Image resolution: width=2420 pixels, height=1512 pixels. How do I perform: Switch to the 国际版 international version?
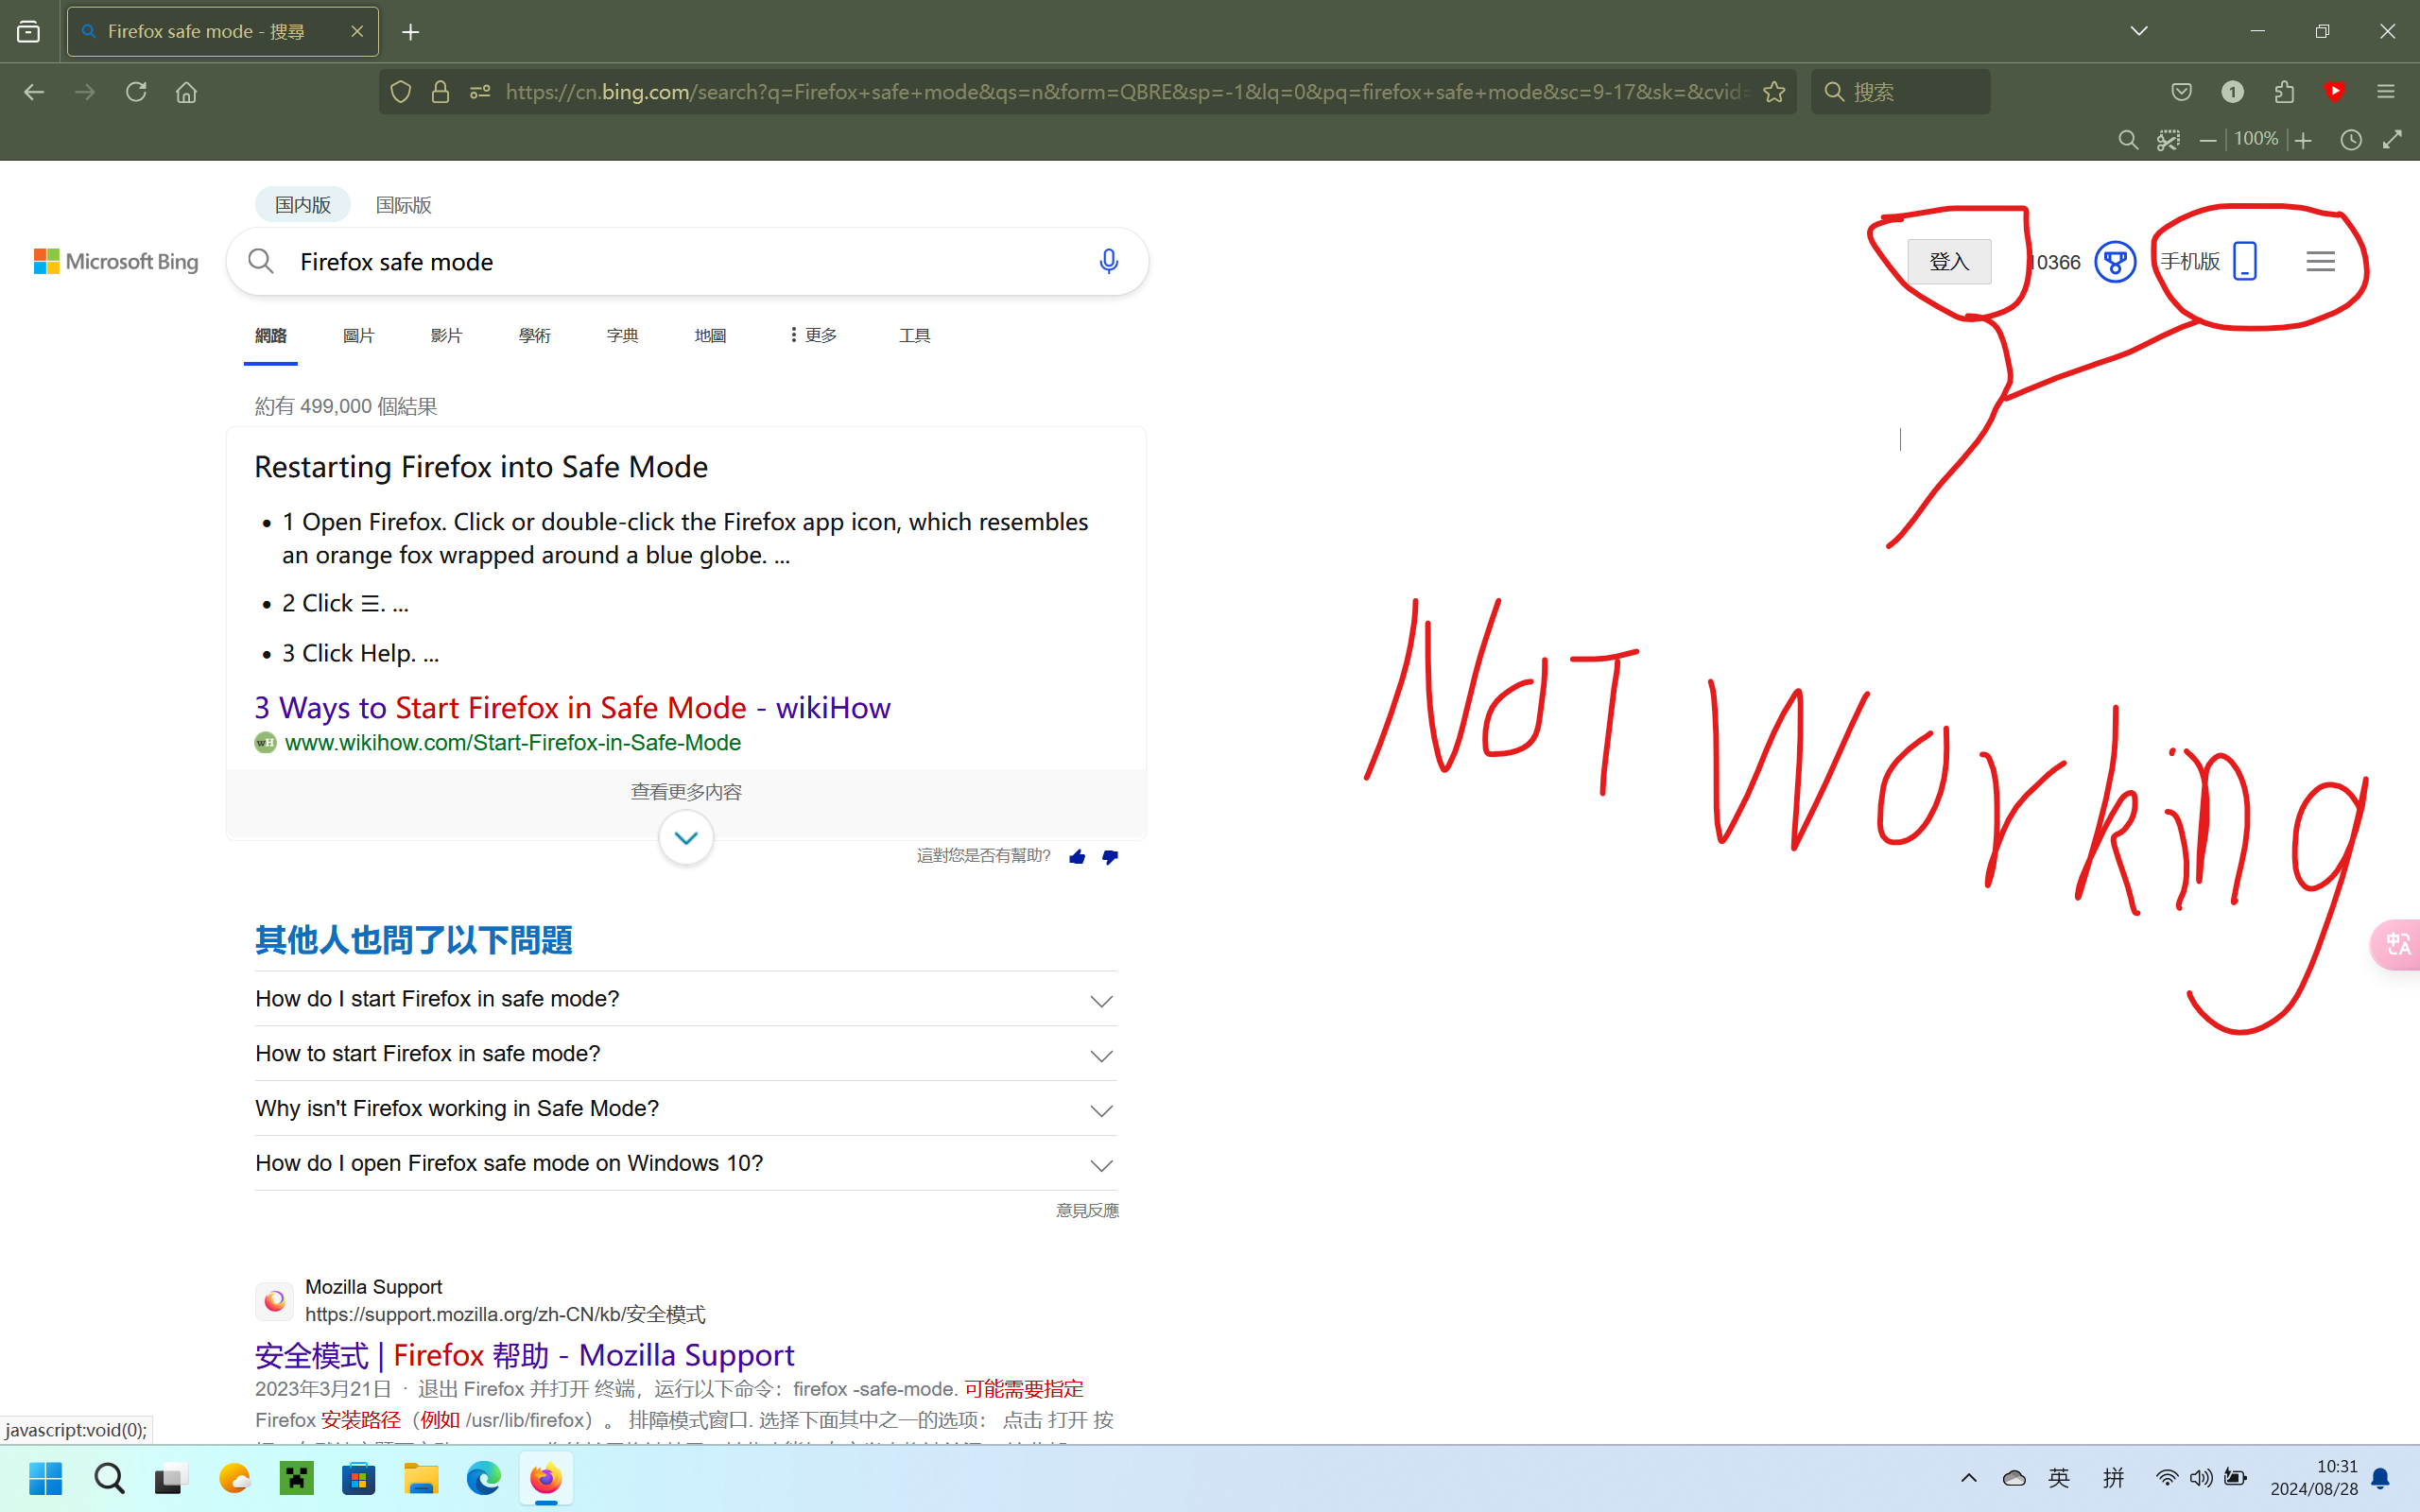[403, 205]
